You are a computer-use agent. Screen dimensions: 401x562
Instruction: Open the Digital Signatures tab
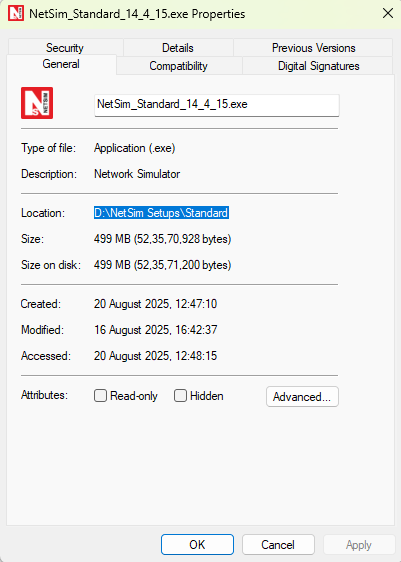click(x=319, y=66)
